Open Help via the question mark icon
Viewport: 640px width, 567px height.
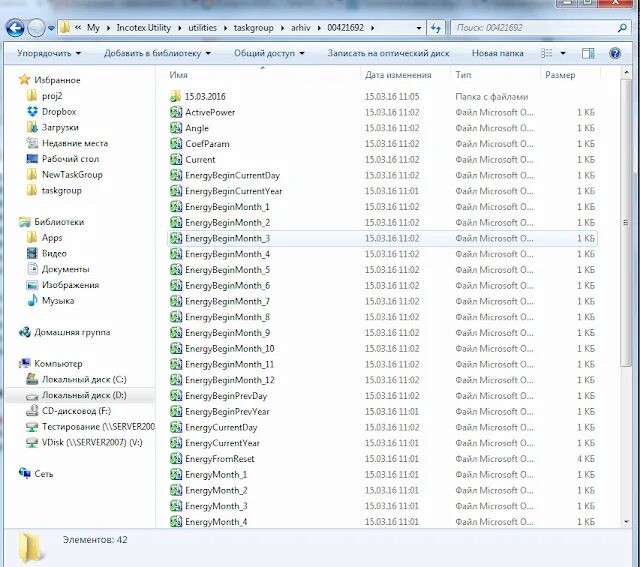tap(615, 53)
